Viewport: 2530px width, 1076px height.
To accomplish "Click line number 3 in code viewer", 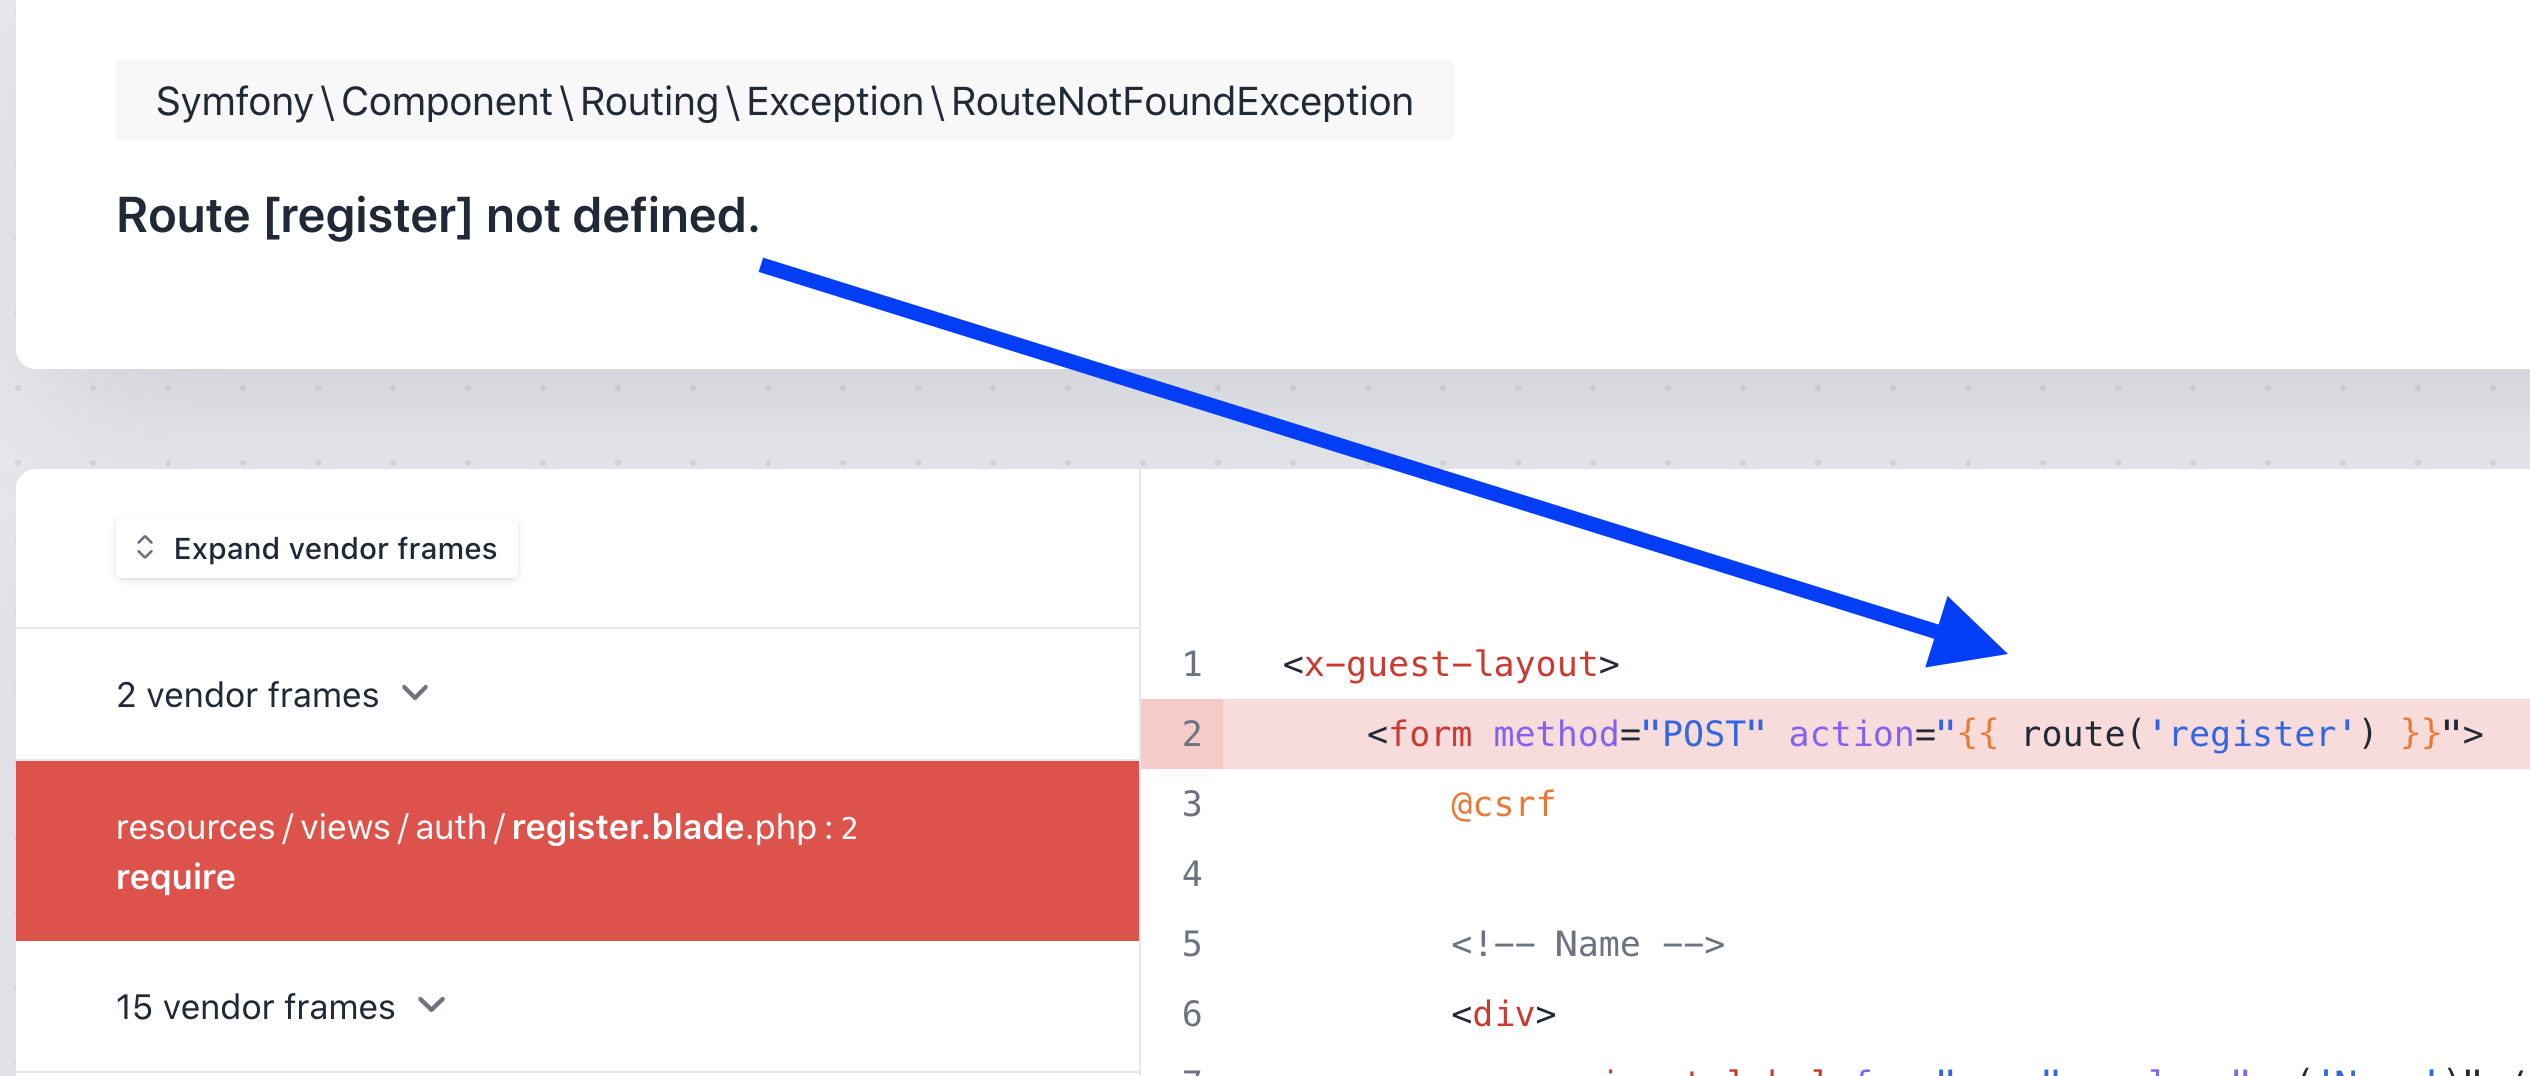I will [x=1192, y=804].
